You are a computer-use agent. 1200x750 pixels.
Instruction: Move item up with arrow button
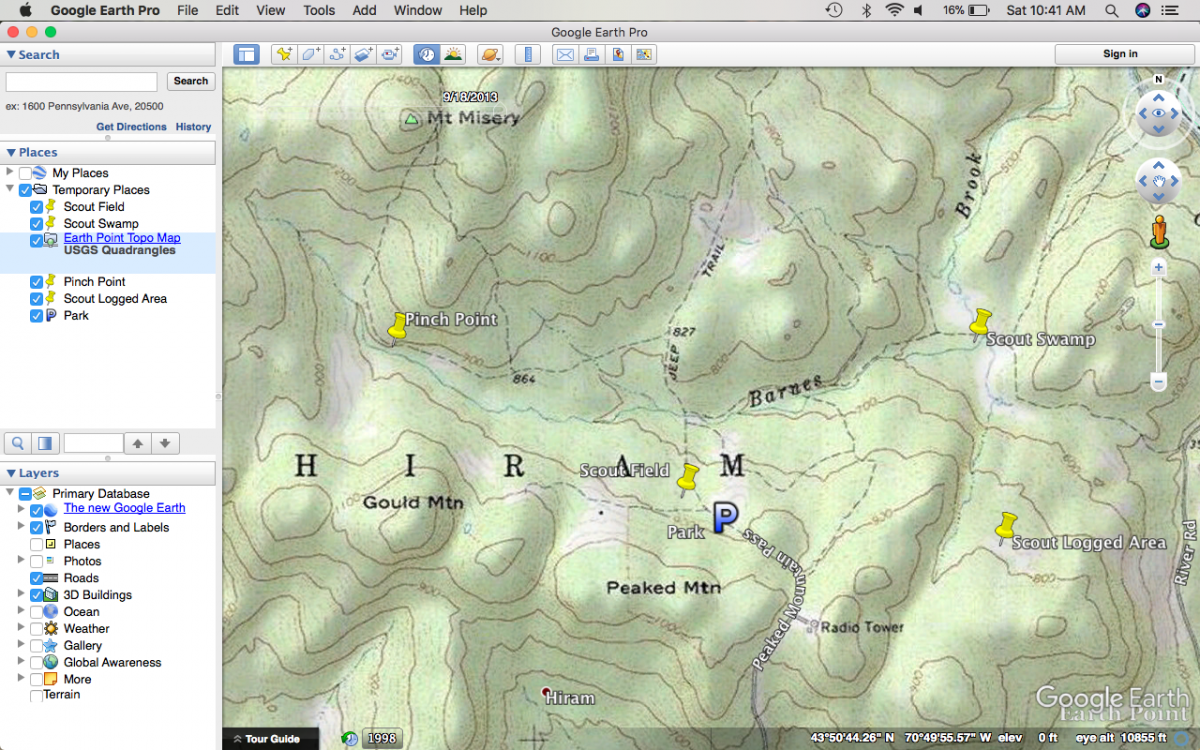point(139,442)
